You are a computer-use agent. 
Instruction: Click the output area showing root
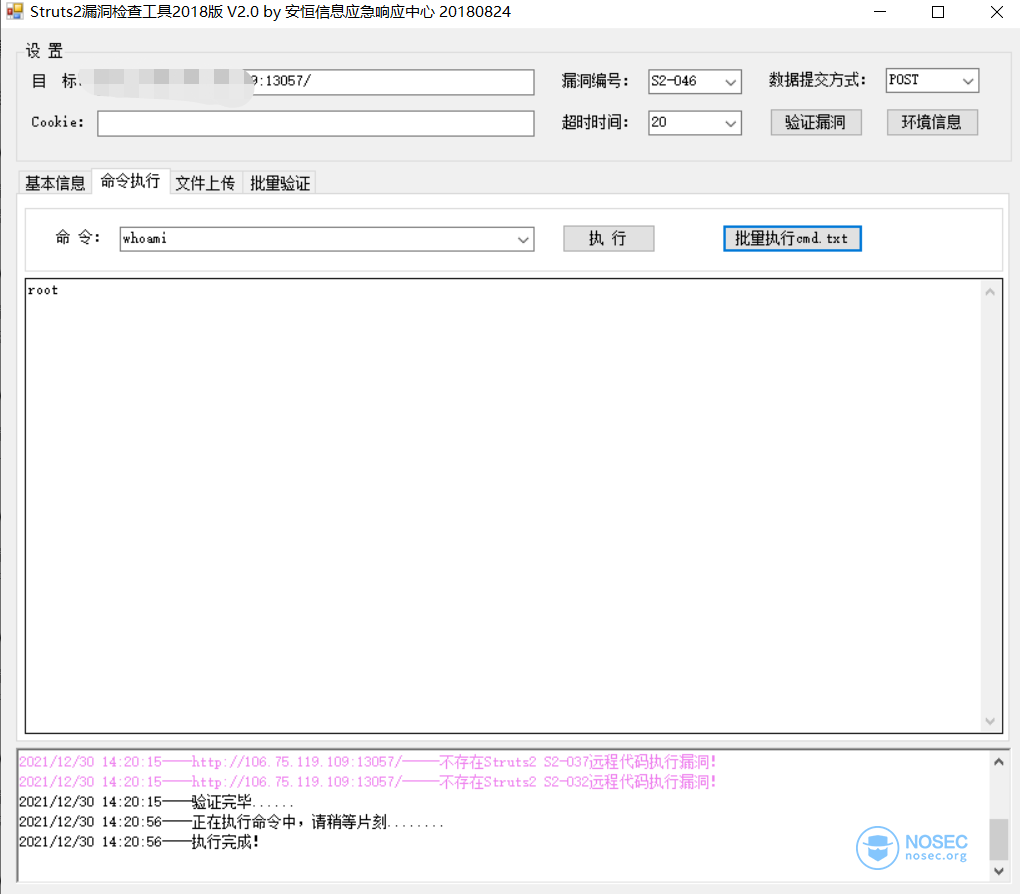[503, 506]
